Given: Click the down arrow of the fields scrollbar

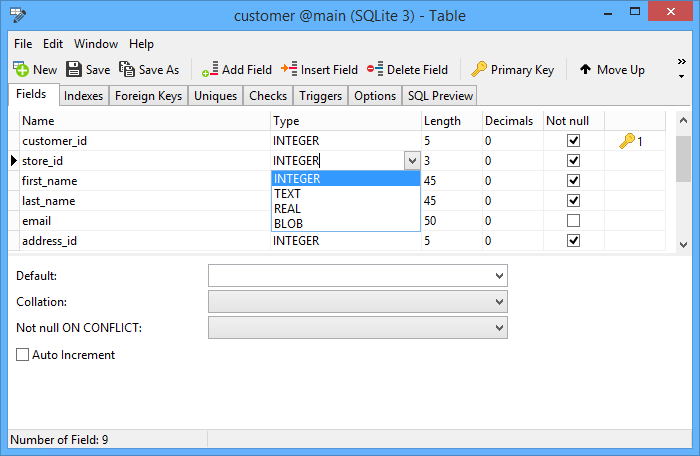Looking at the screenshot, I should 683,244.
